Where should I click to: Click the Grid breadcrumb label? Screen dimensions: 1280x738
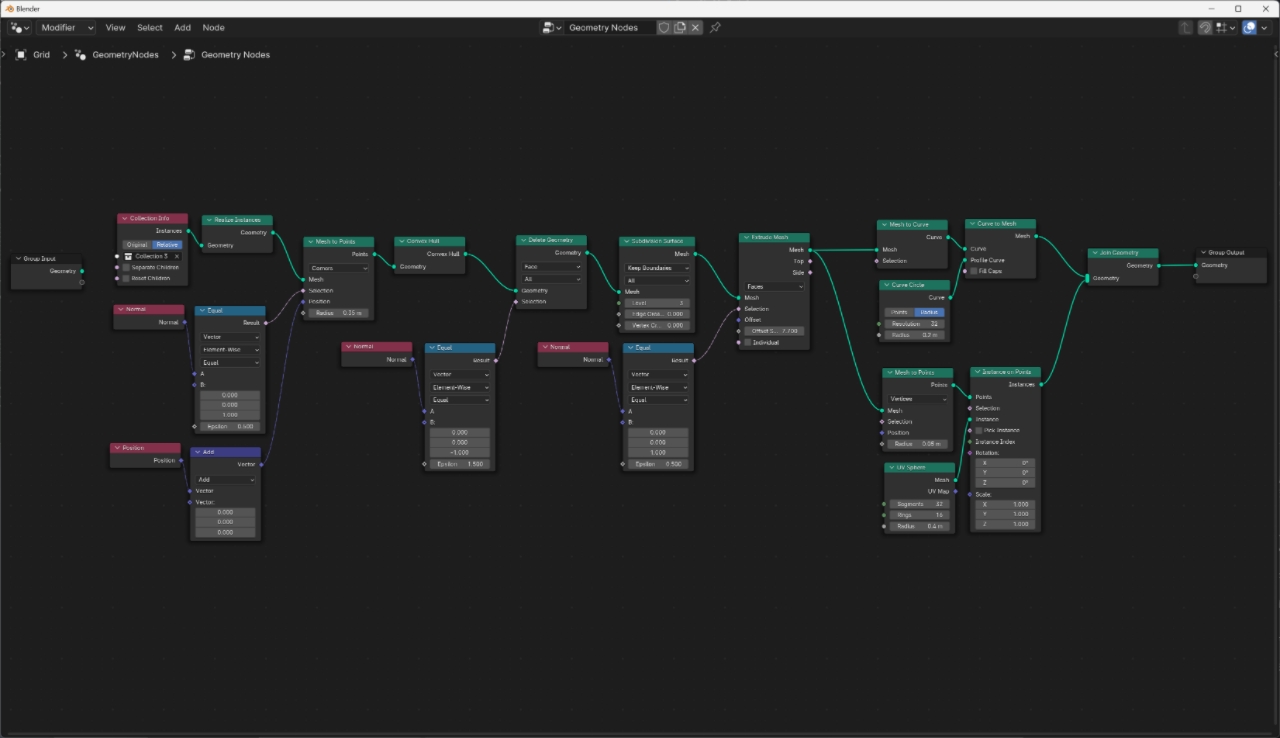point(41,55)
